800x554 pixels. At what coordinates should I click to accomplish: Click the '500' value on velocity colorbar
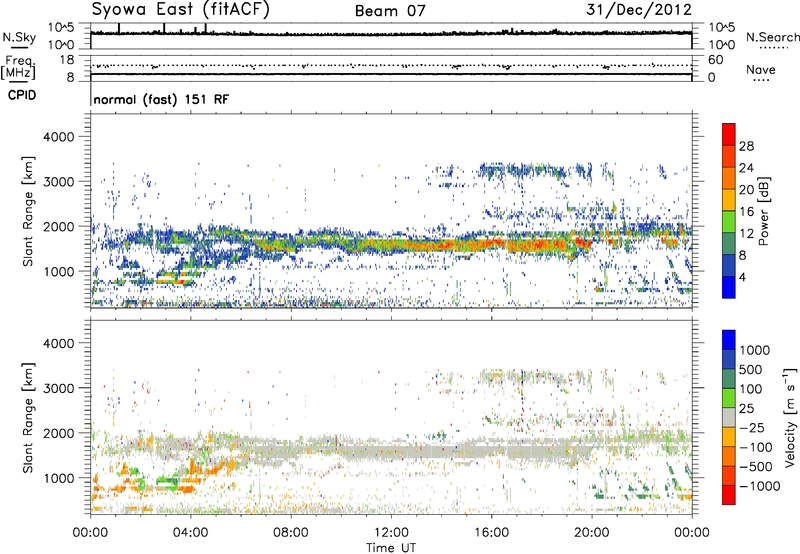pos(751,370)
